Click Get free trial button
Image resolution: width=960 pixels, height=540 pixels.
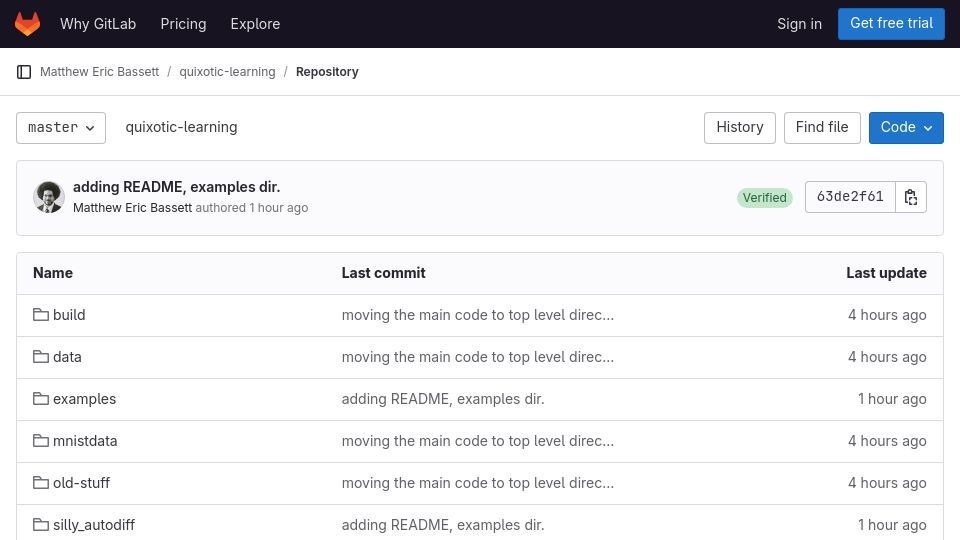coord(891,24)
